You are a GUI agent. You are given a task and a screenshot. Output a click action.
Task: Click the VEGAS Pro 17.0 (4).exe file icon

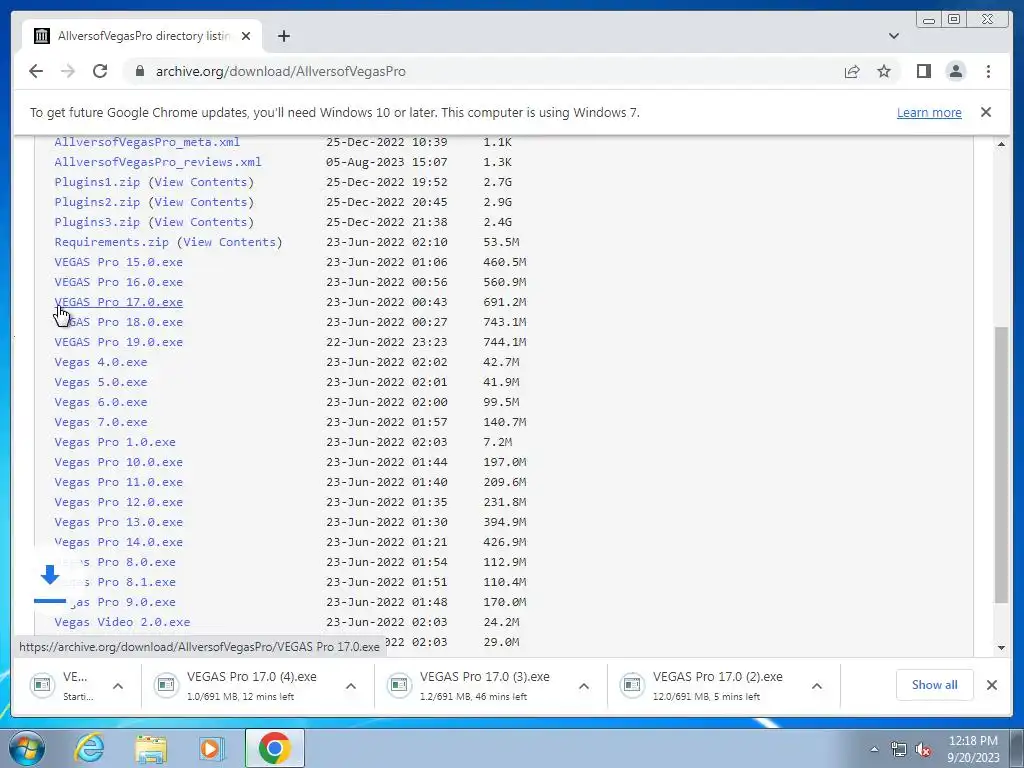pos(166,684)
